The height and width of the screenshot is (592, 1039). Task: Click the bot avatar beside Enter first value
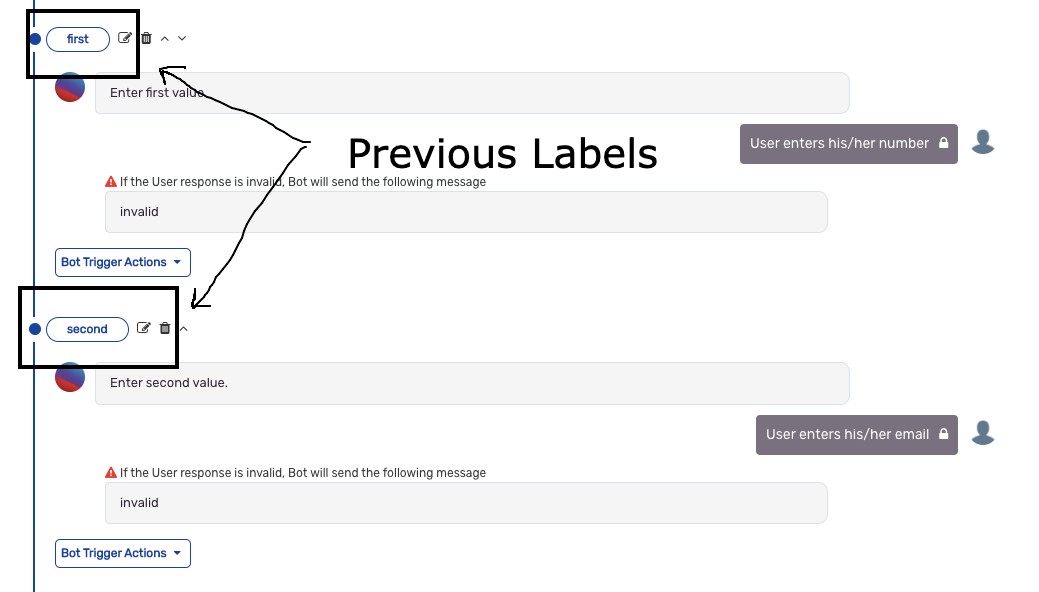pos(69,87)
